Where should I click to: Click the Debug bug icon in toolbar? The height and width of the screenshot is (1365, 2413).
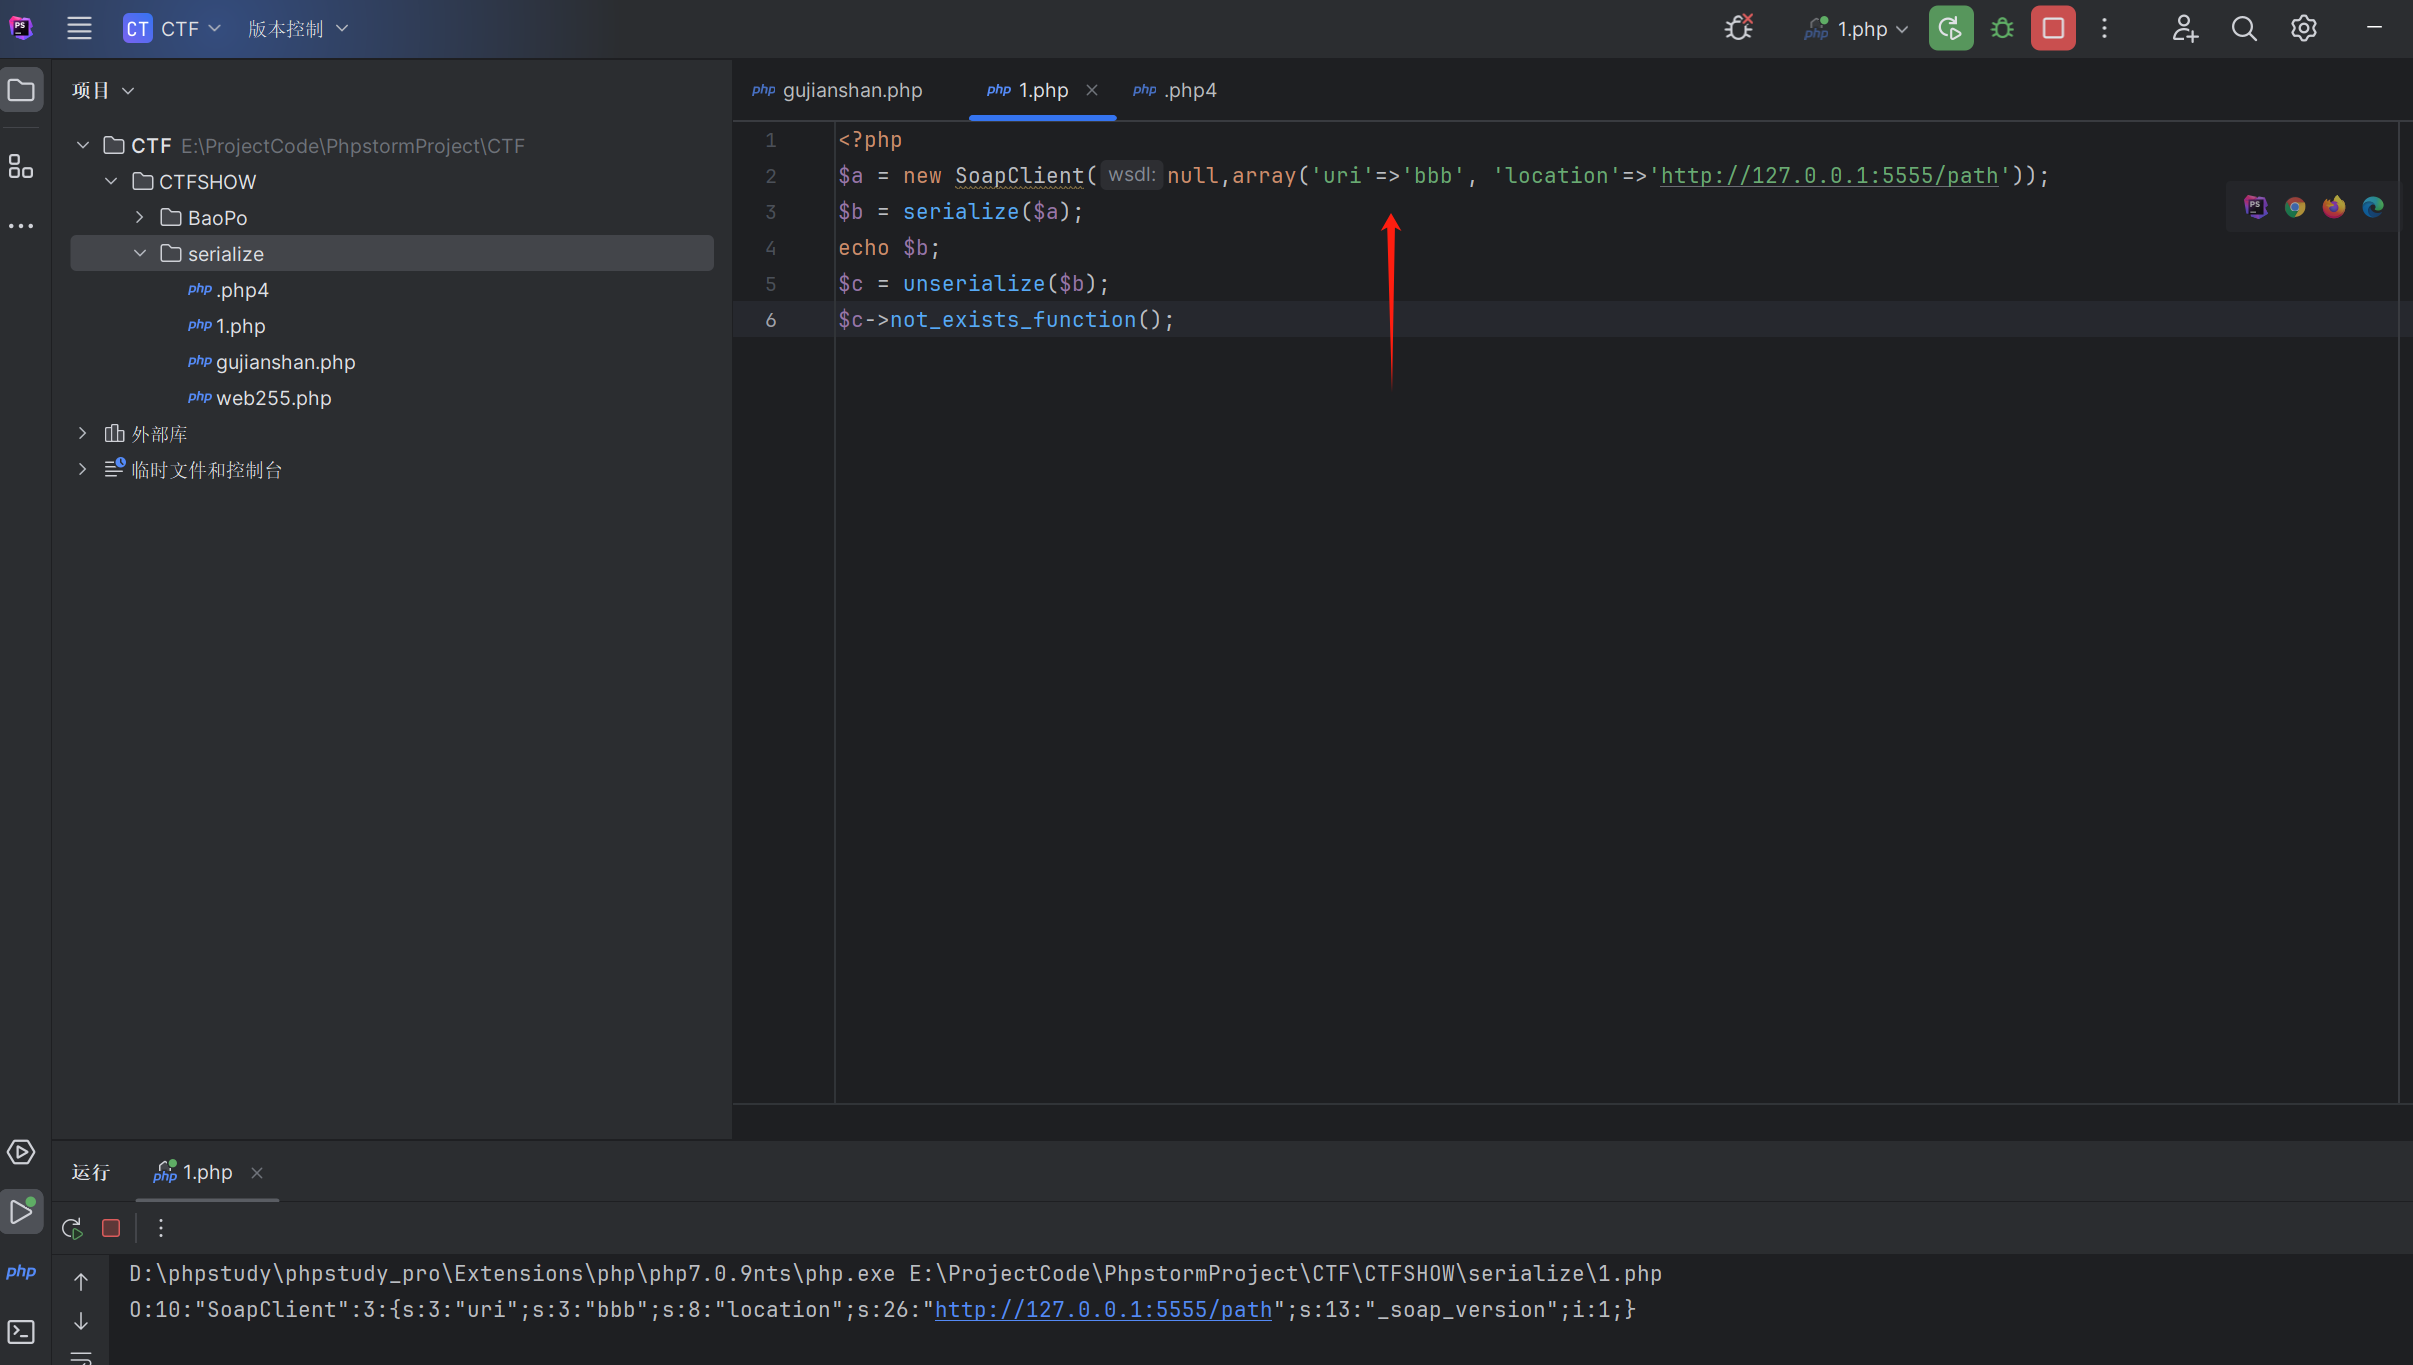pos(2002,29)
